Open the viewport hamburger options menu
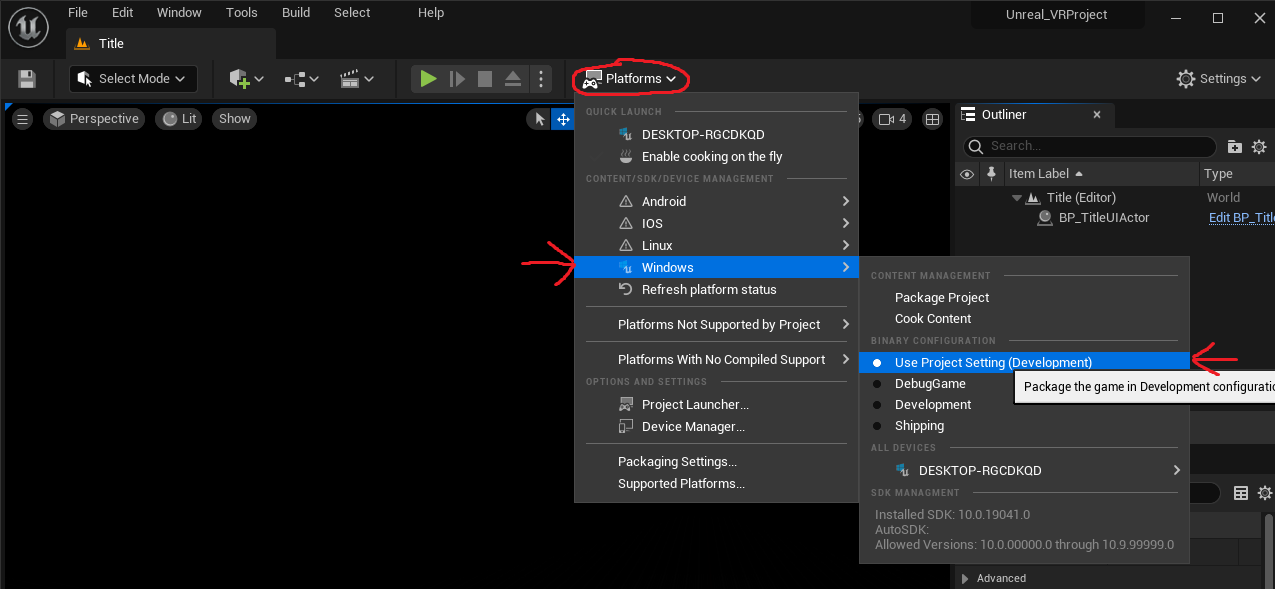 (x=22, y=119)
